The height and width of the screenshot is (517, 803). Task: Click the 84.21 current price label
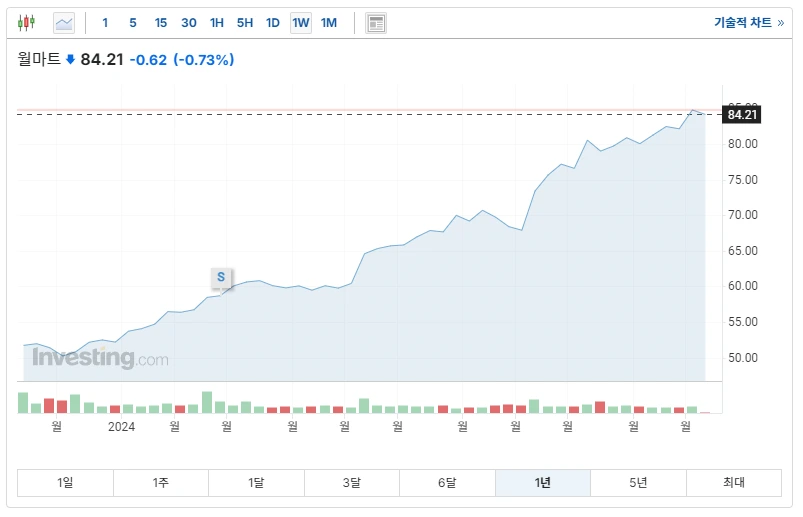742,114
